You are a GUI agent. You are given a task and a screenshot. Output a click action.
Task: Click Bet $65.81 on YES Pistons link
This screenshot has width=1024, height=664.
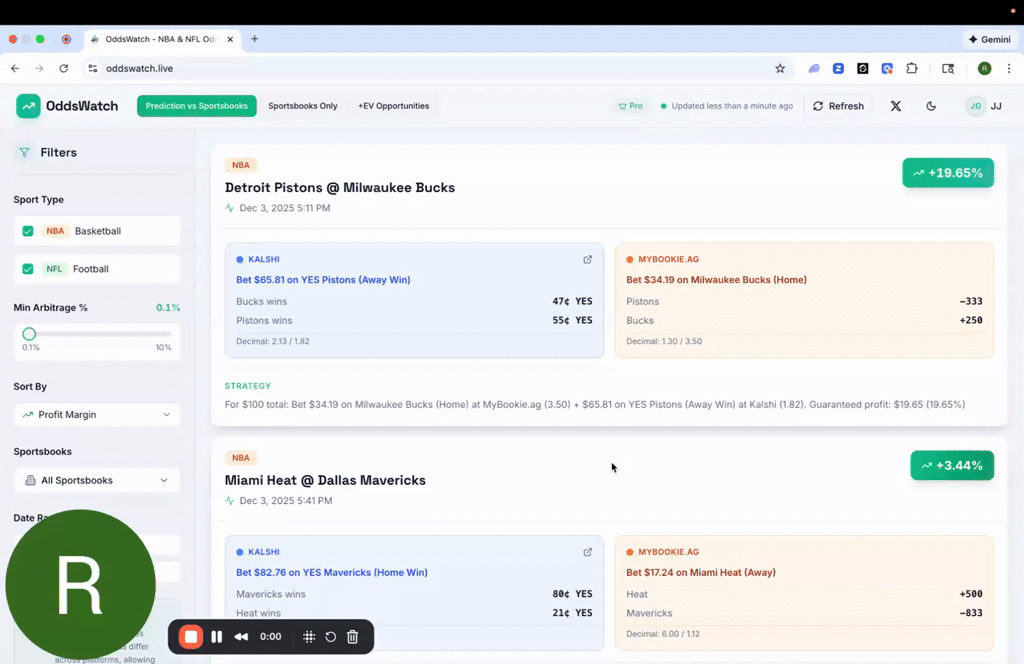pyautogui.click(x=323, y=279)
